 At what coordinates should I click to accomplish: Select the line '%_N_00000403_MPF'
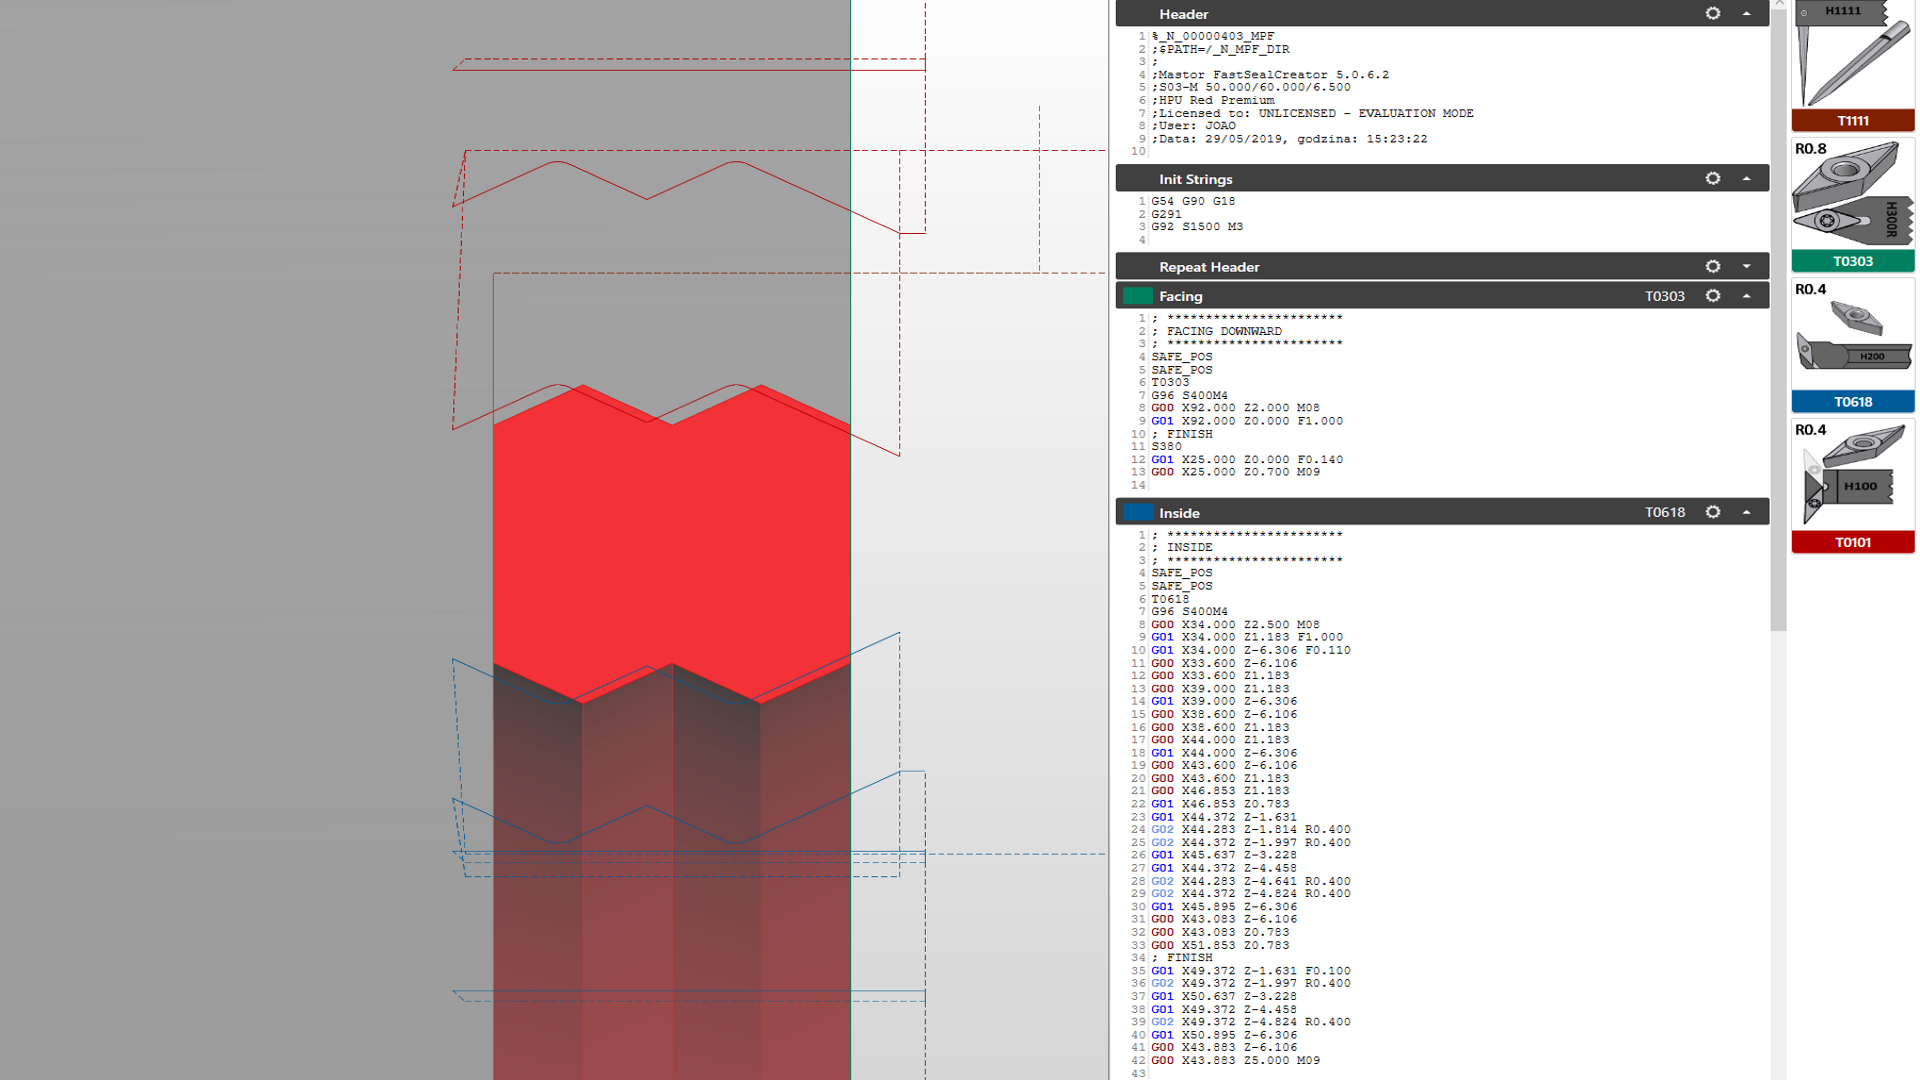coord(1212,36)
